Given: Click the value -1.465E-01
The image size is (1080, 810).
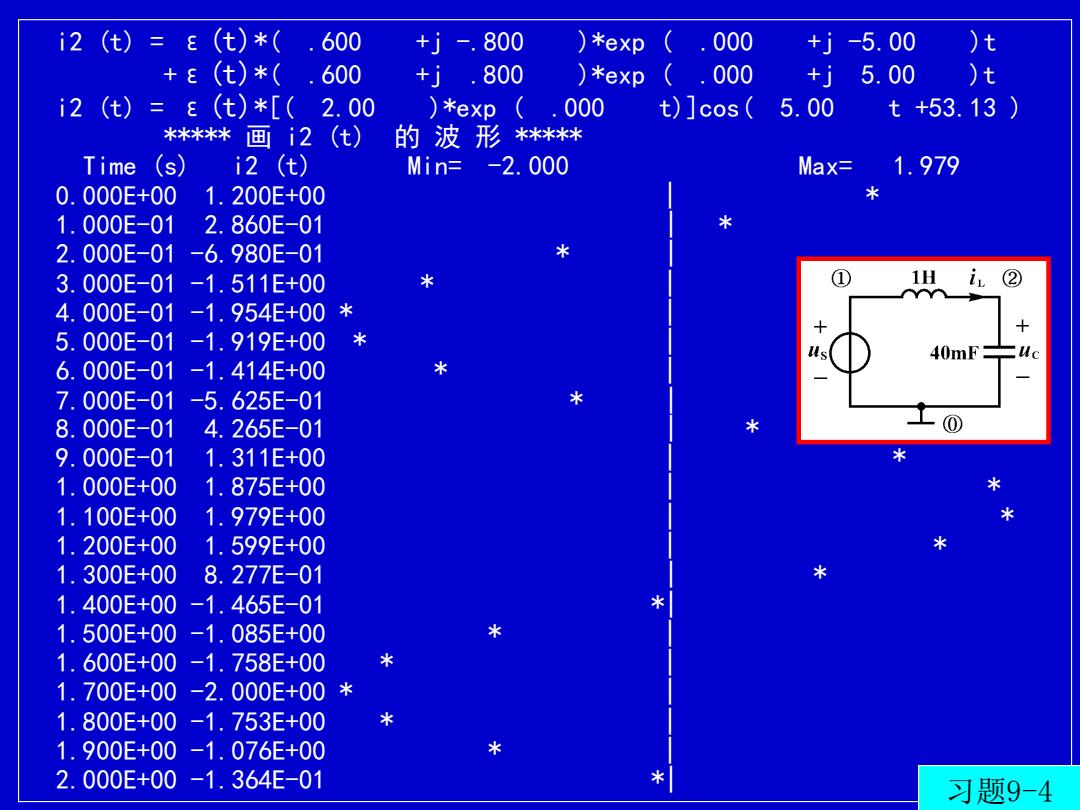Looking at the screenshot, I should (256, 605).
